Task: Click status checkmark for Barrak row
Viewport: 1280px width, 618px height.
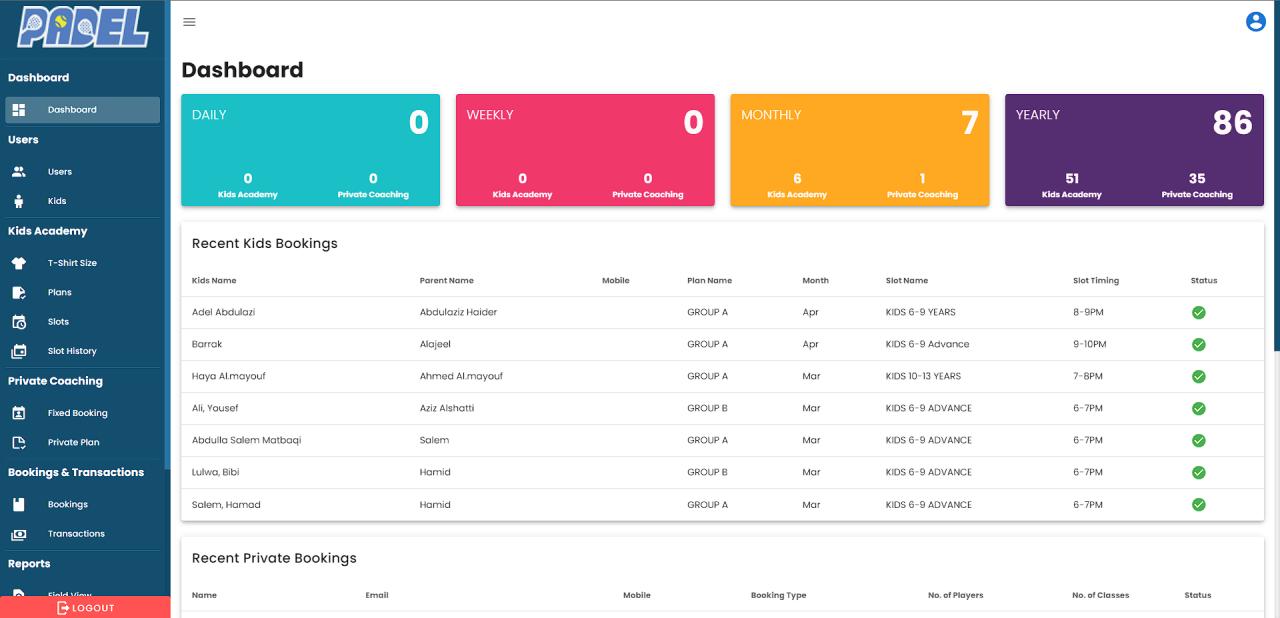Action: point(1198,345)
